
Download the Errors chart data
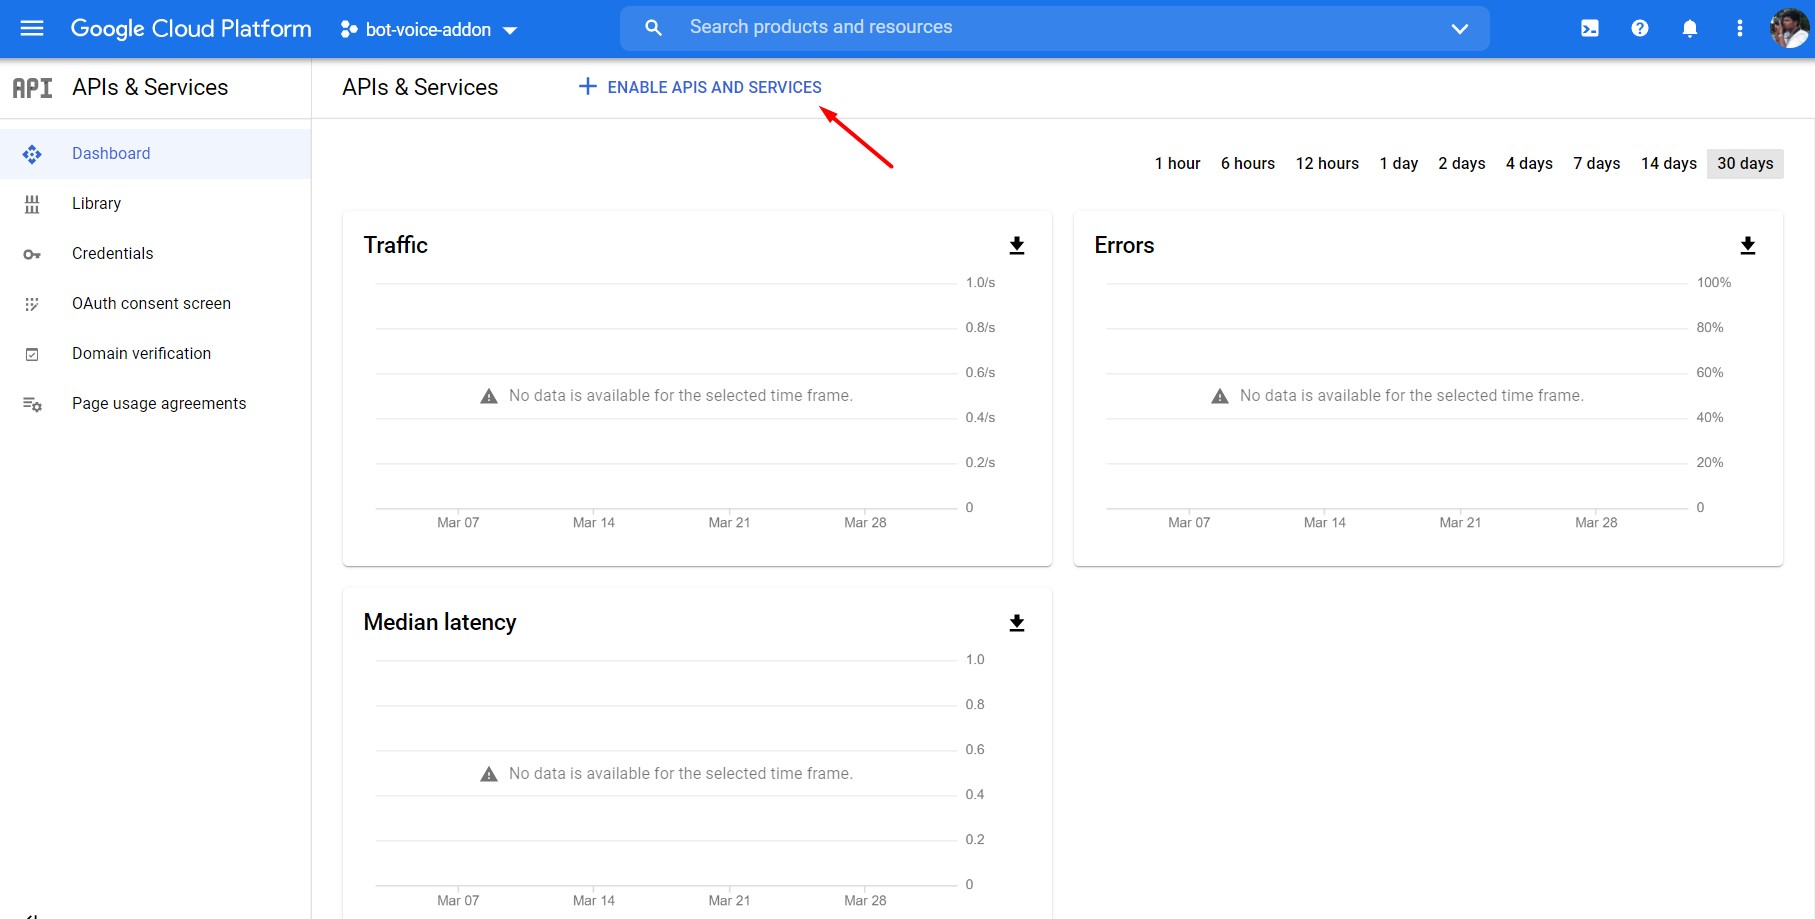click(x=1747, y=245)
